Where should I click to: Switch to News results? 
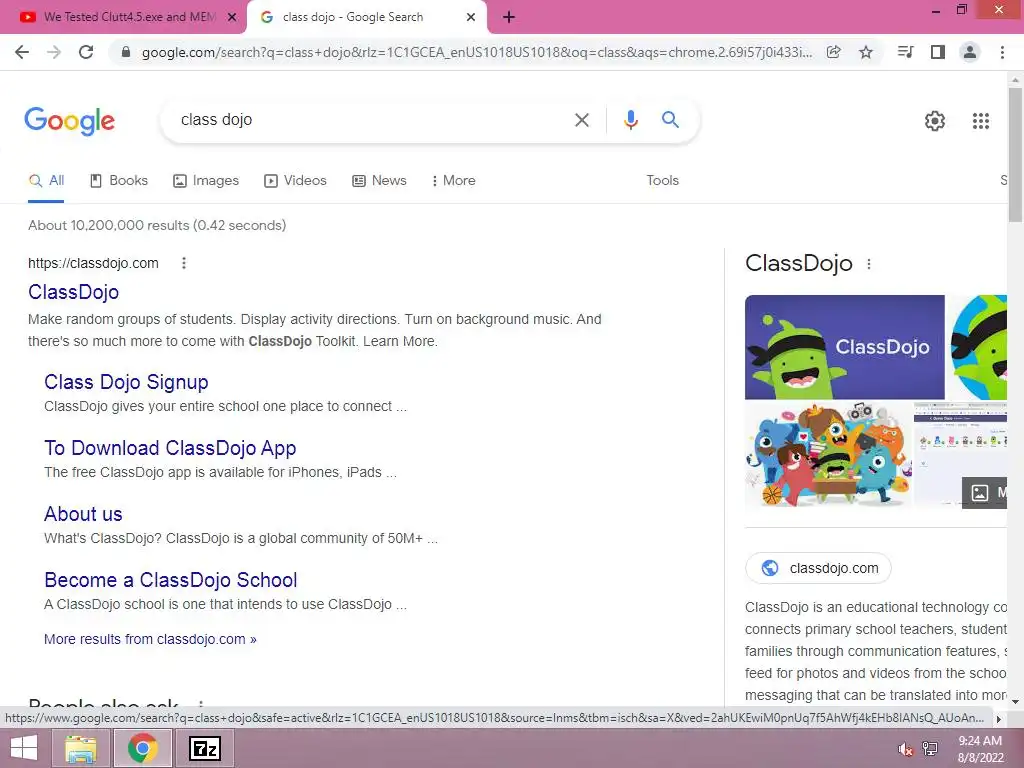[x=379, y=181]
